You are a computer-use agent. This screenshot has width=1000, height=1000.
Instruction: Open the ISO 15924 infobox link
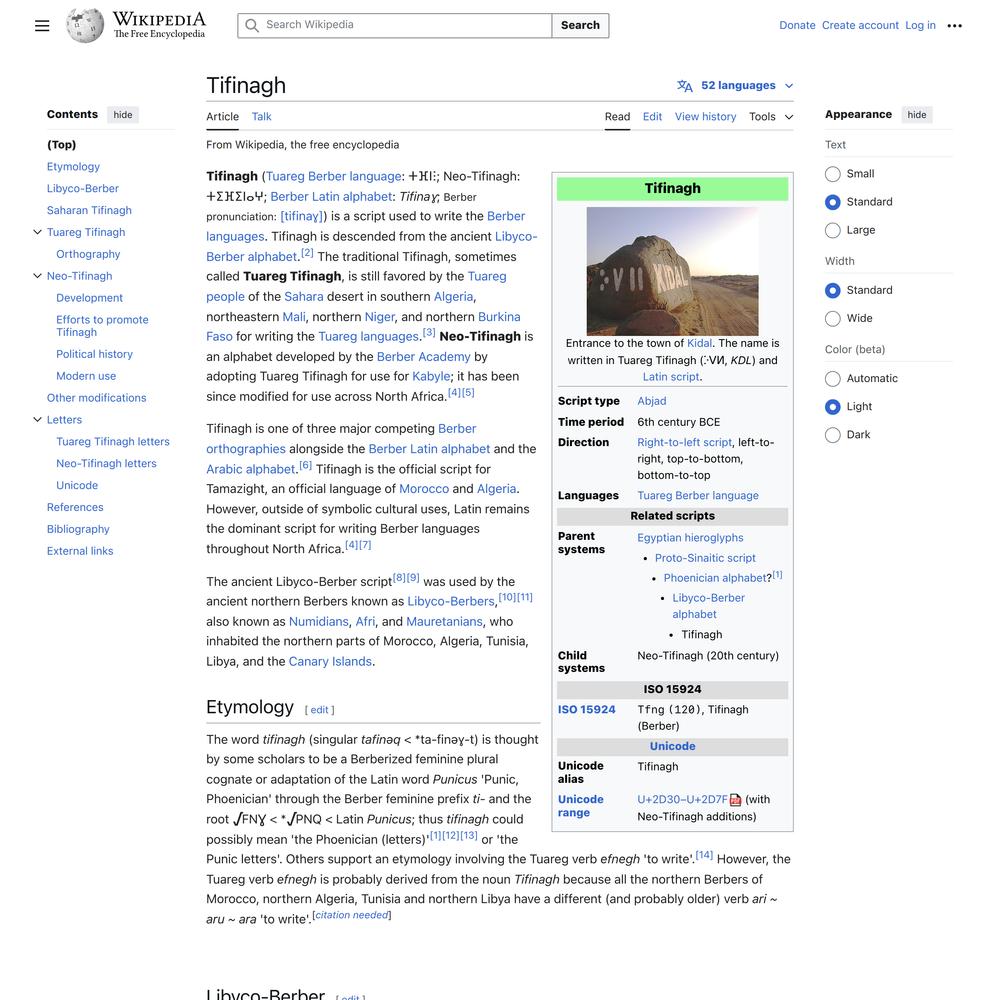click(587, 710)
